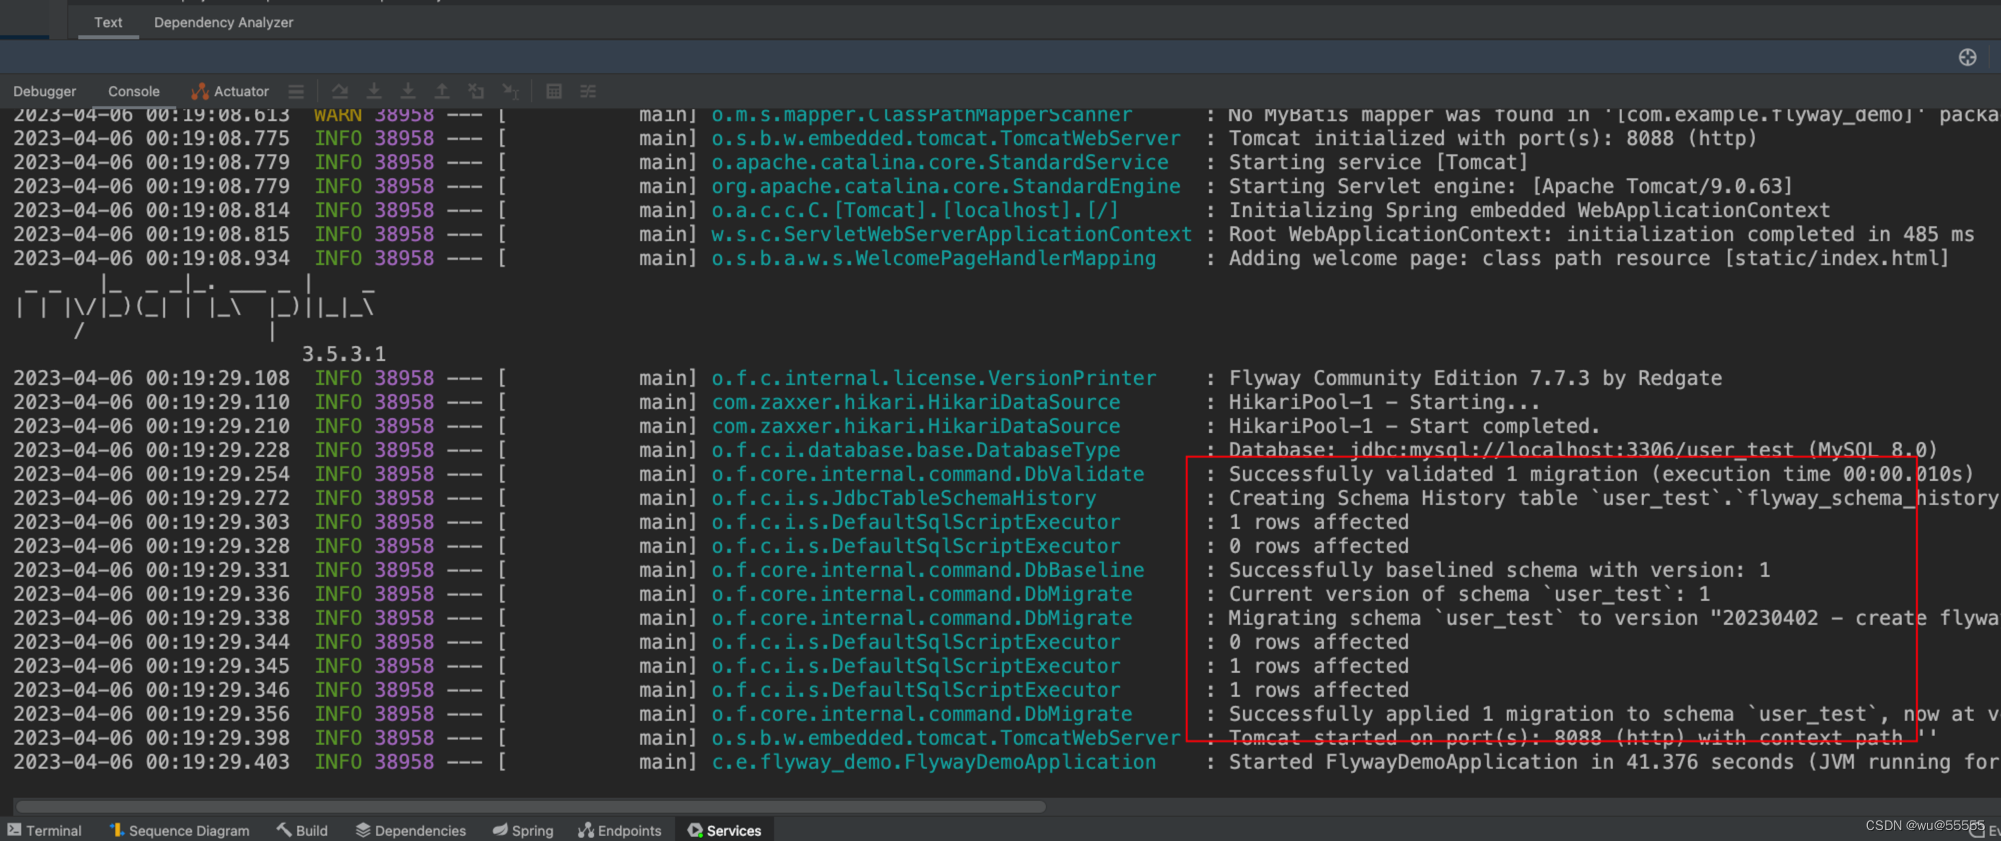
Task: Click the Force Step Into icon
Action: 408,91
